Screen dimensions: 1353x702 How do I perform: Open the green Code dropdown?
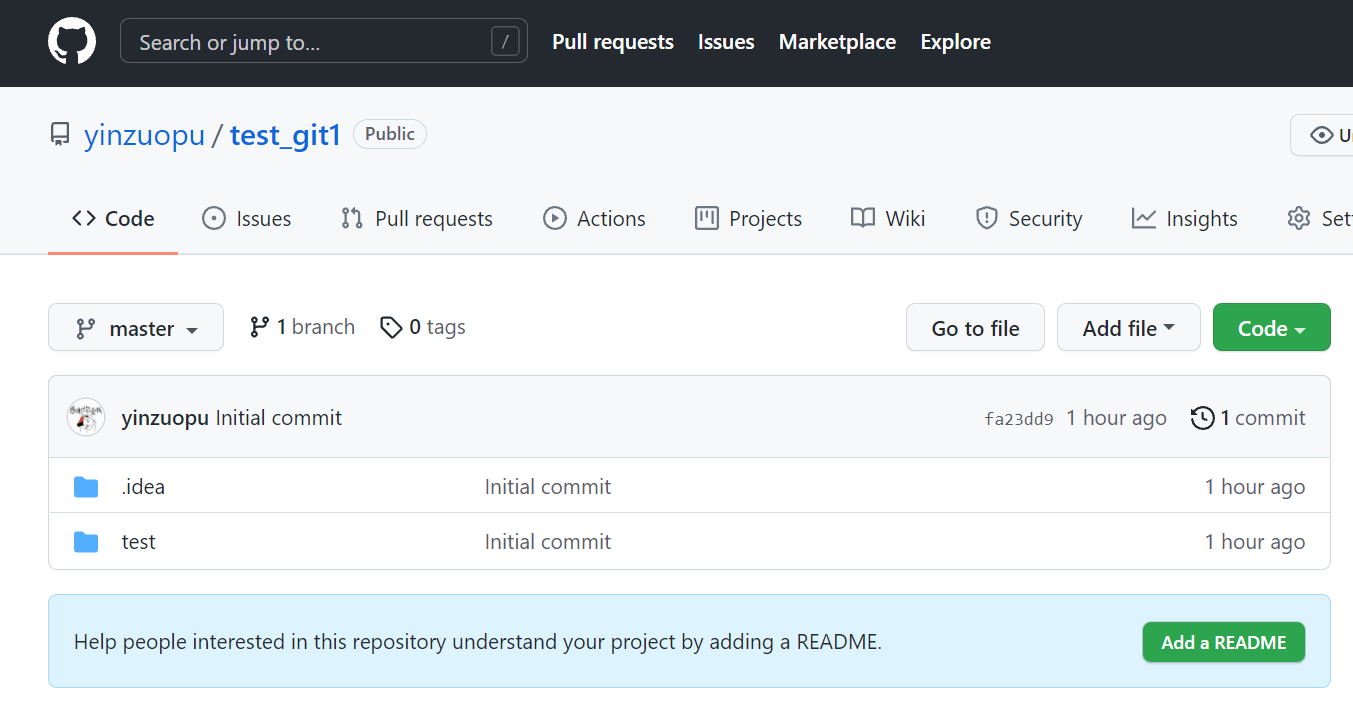1271,328
